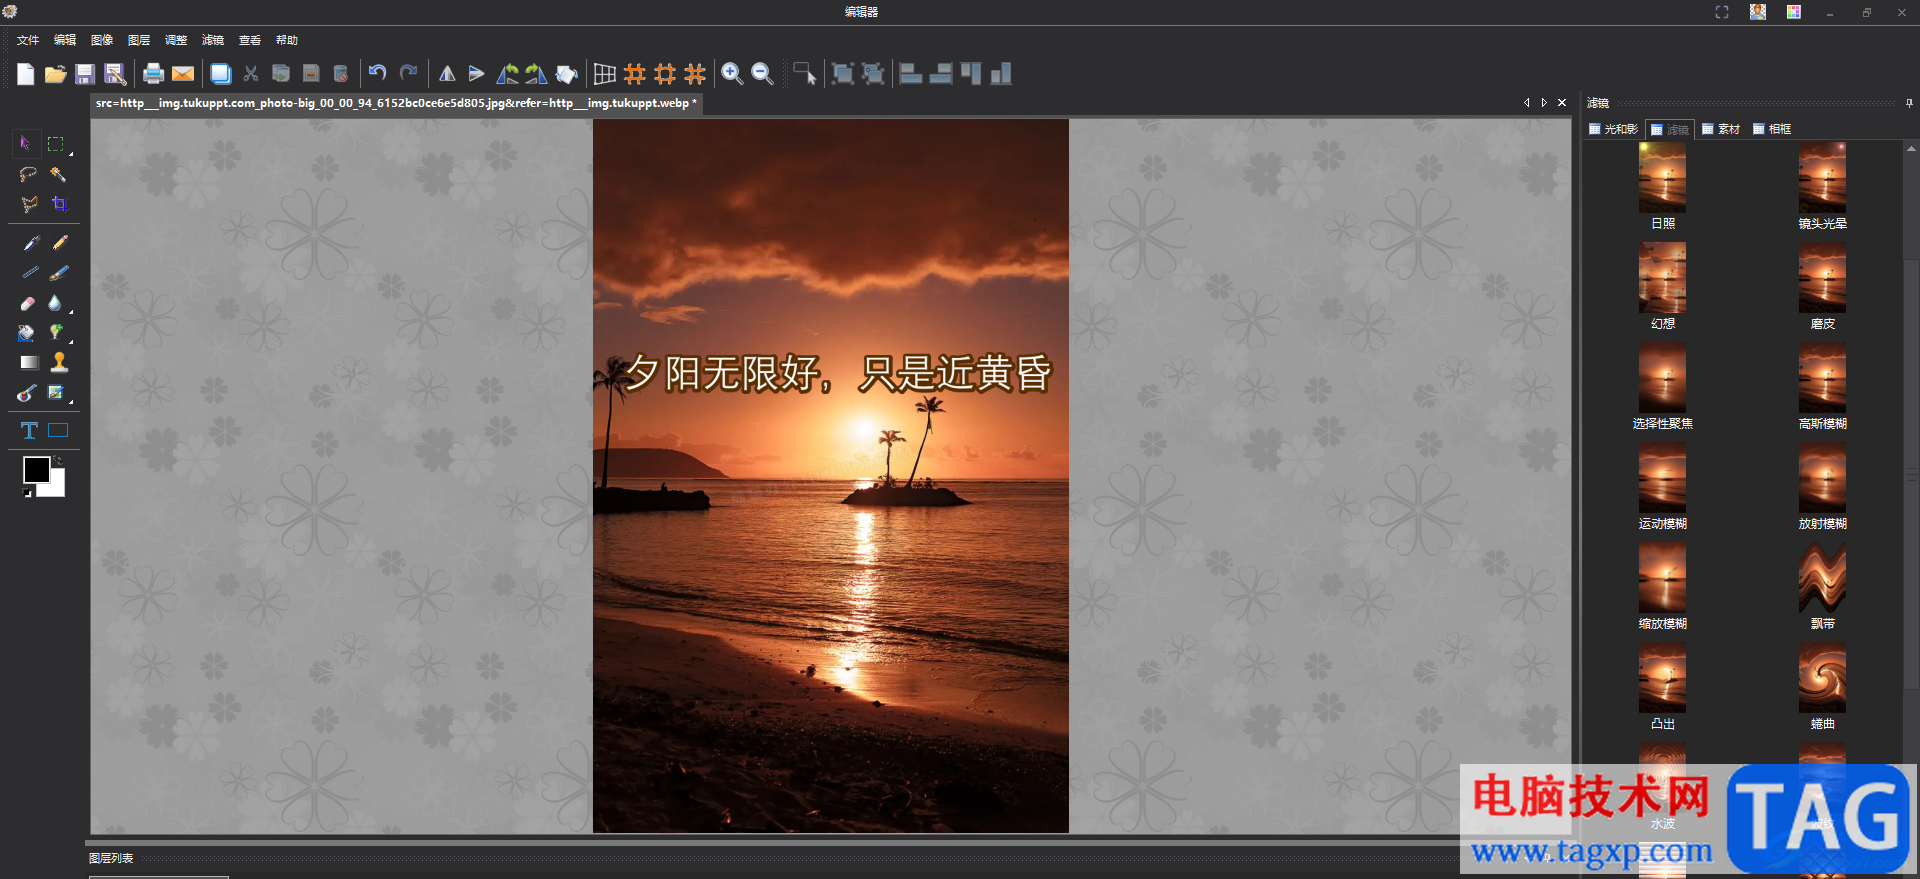Screen dimensions: 1920x879
Task: Select the Lasso tool
Action: pos(28,174)
